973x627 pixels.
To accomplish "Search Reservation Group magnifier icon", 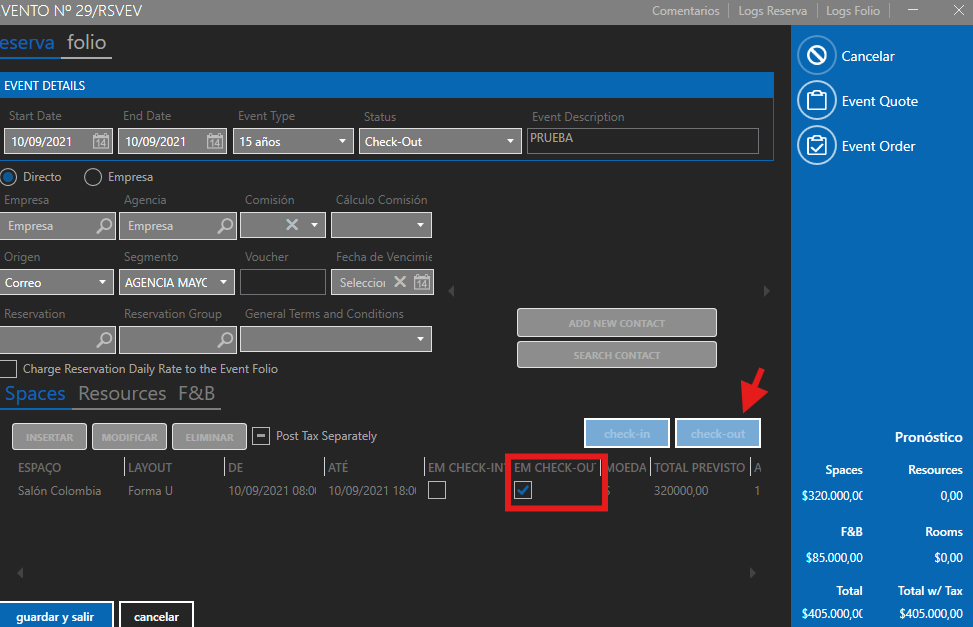I will click(x=225, y=341).
